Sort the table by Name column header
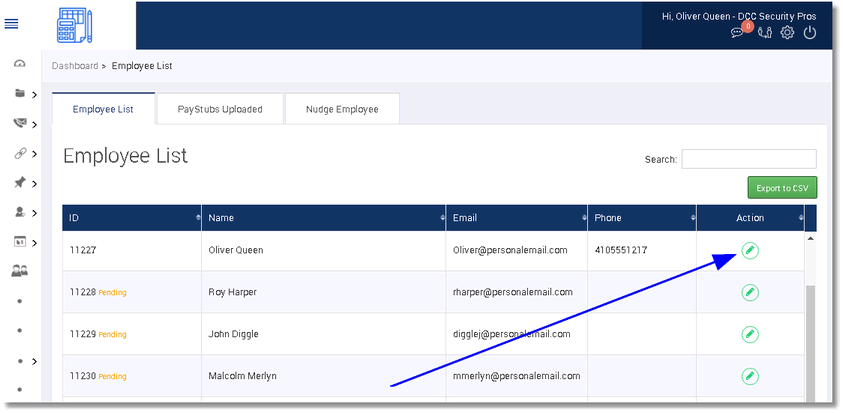This screenshot has height=413, width=843. 324,218
